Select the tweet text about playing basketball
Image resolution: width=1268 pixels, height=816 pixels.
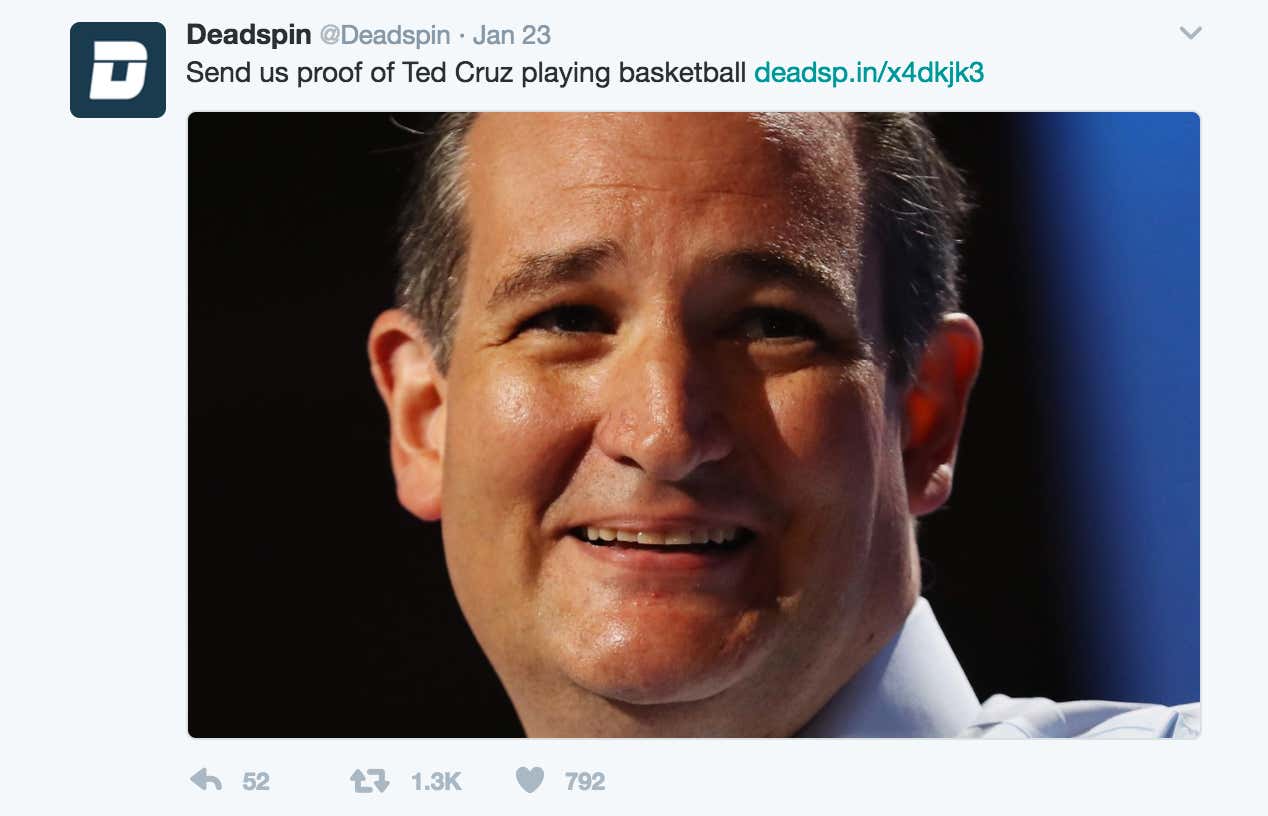466,73
